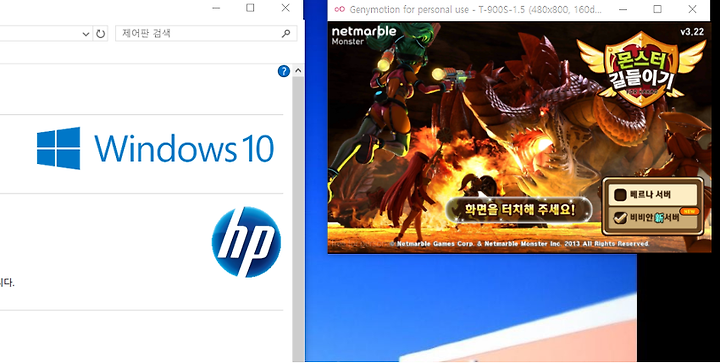Tap the 화면을 터치해 주세요! button
Screen dimensions: 720x363
[x=519, y=210]
